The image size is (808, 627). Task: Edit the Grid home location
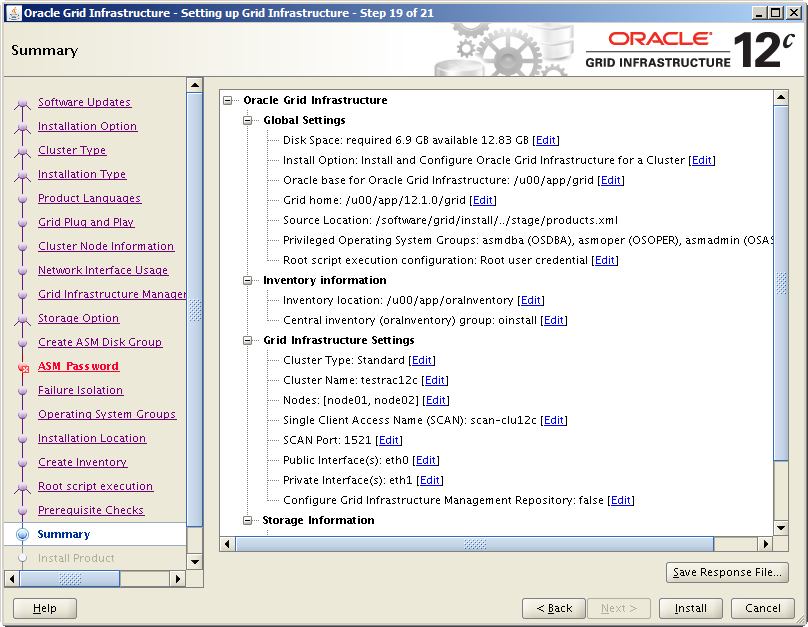click(x=483, y=200)
